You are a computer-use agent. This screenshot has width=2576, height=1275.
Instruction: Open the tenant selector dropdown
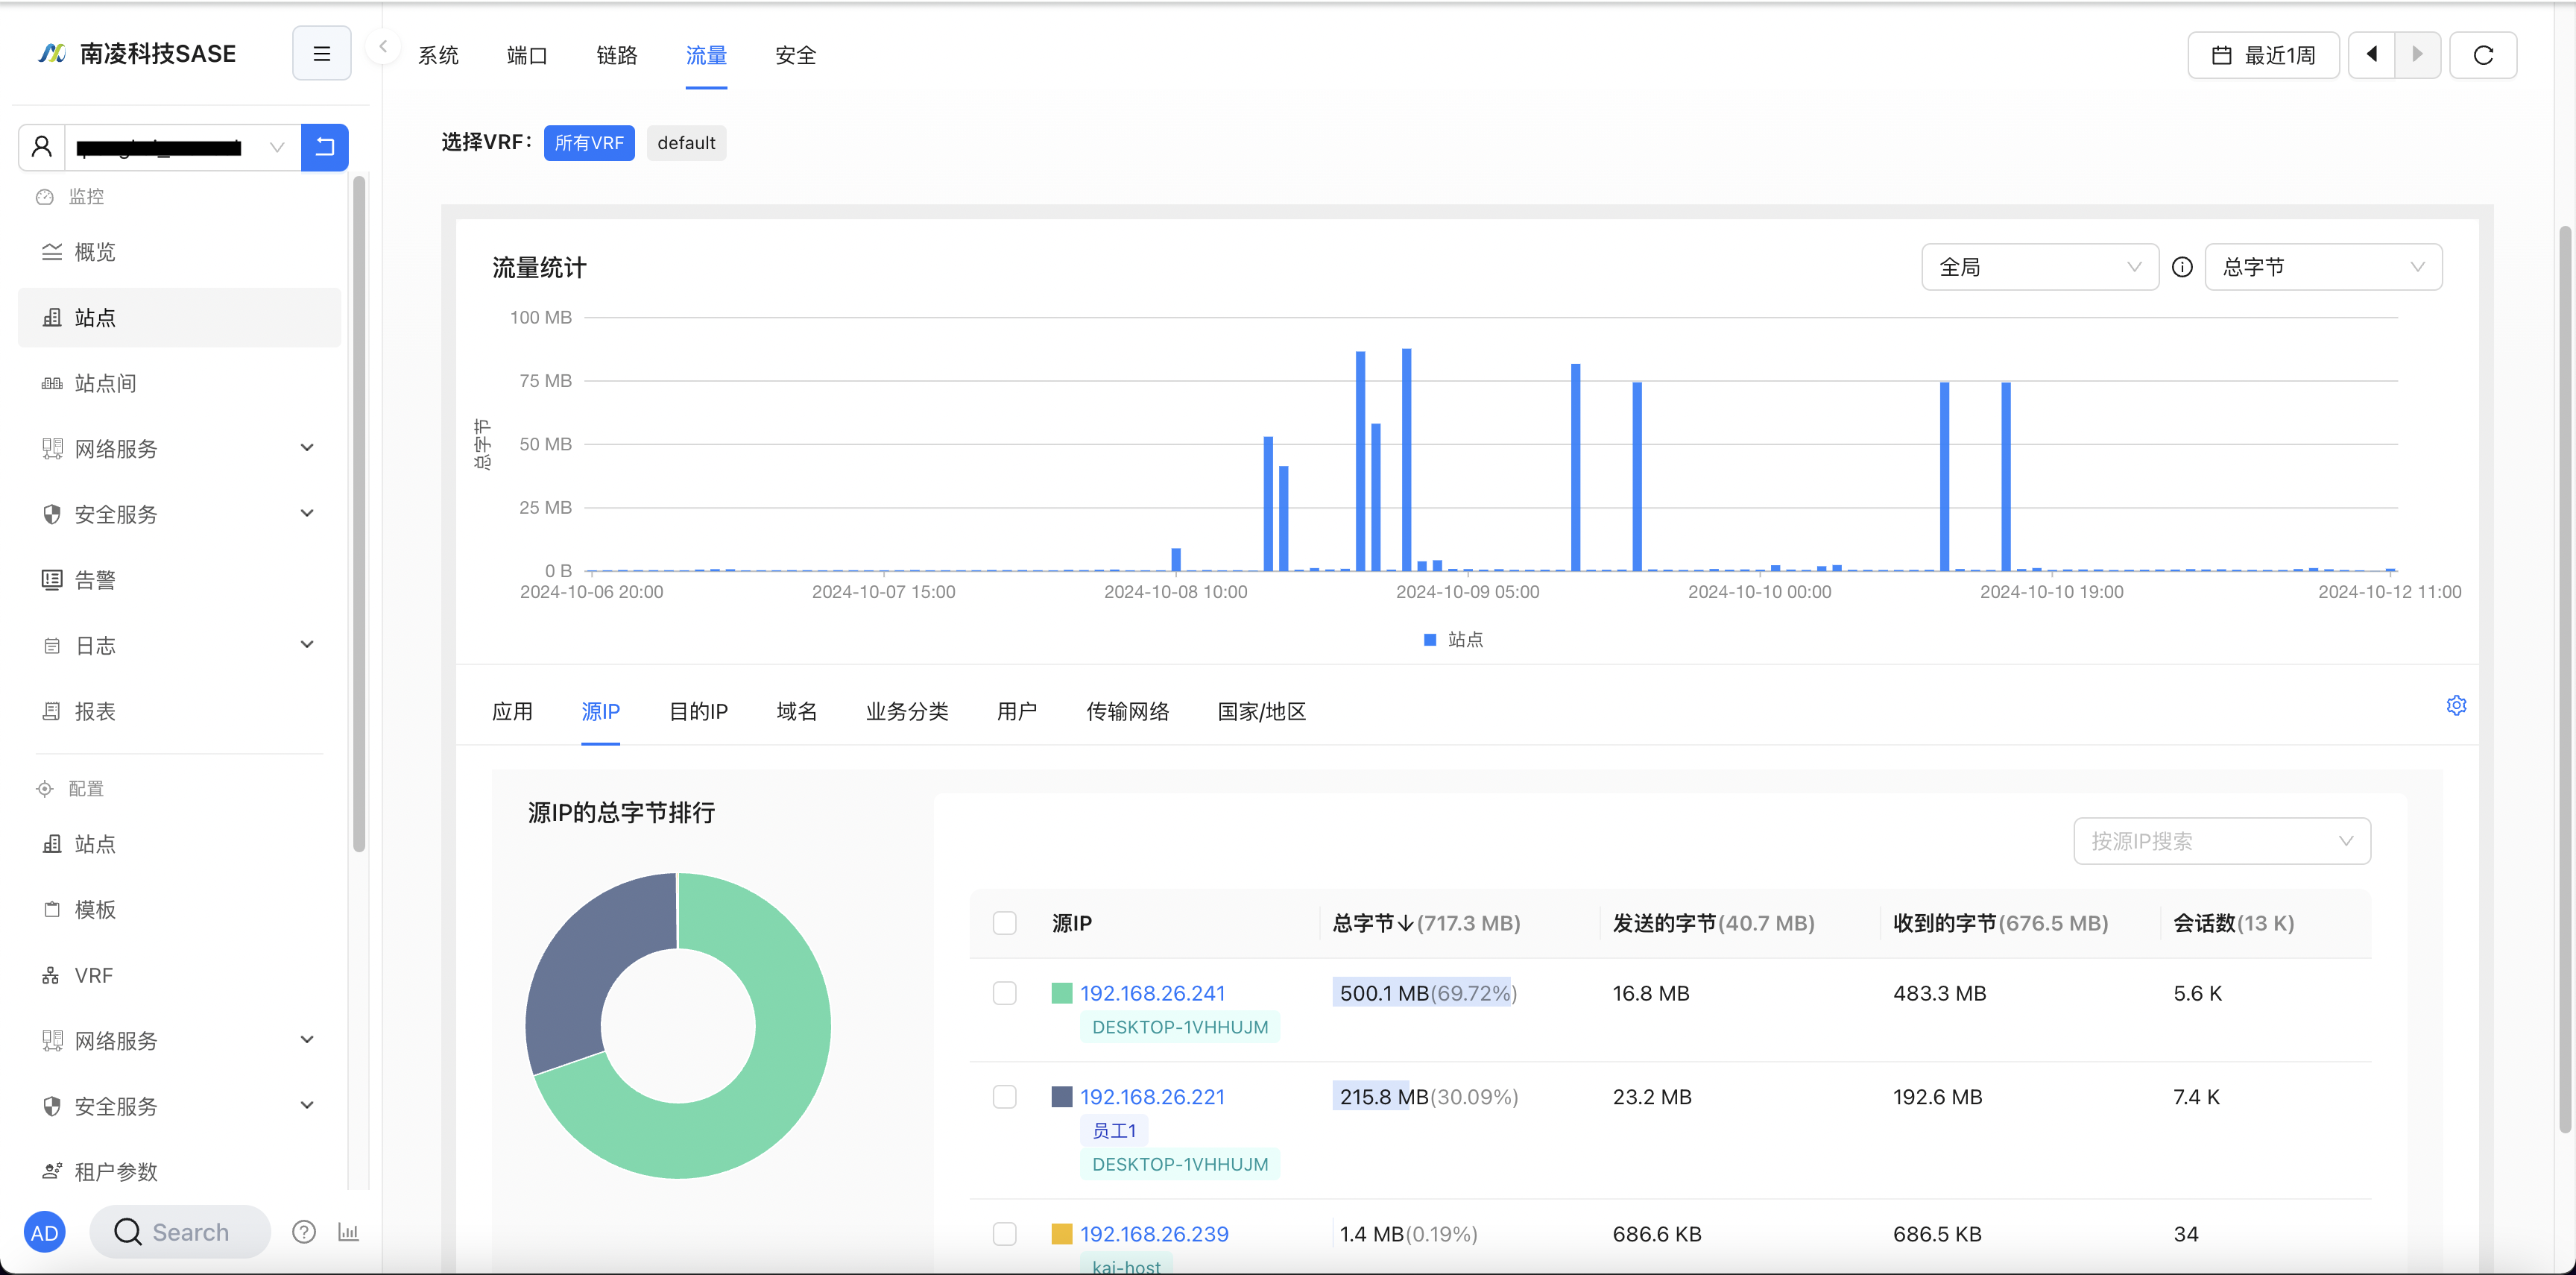click(x=182, y=147)
